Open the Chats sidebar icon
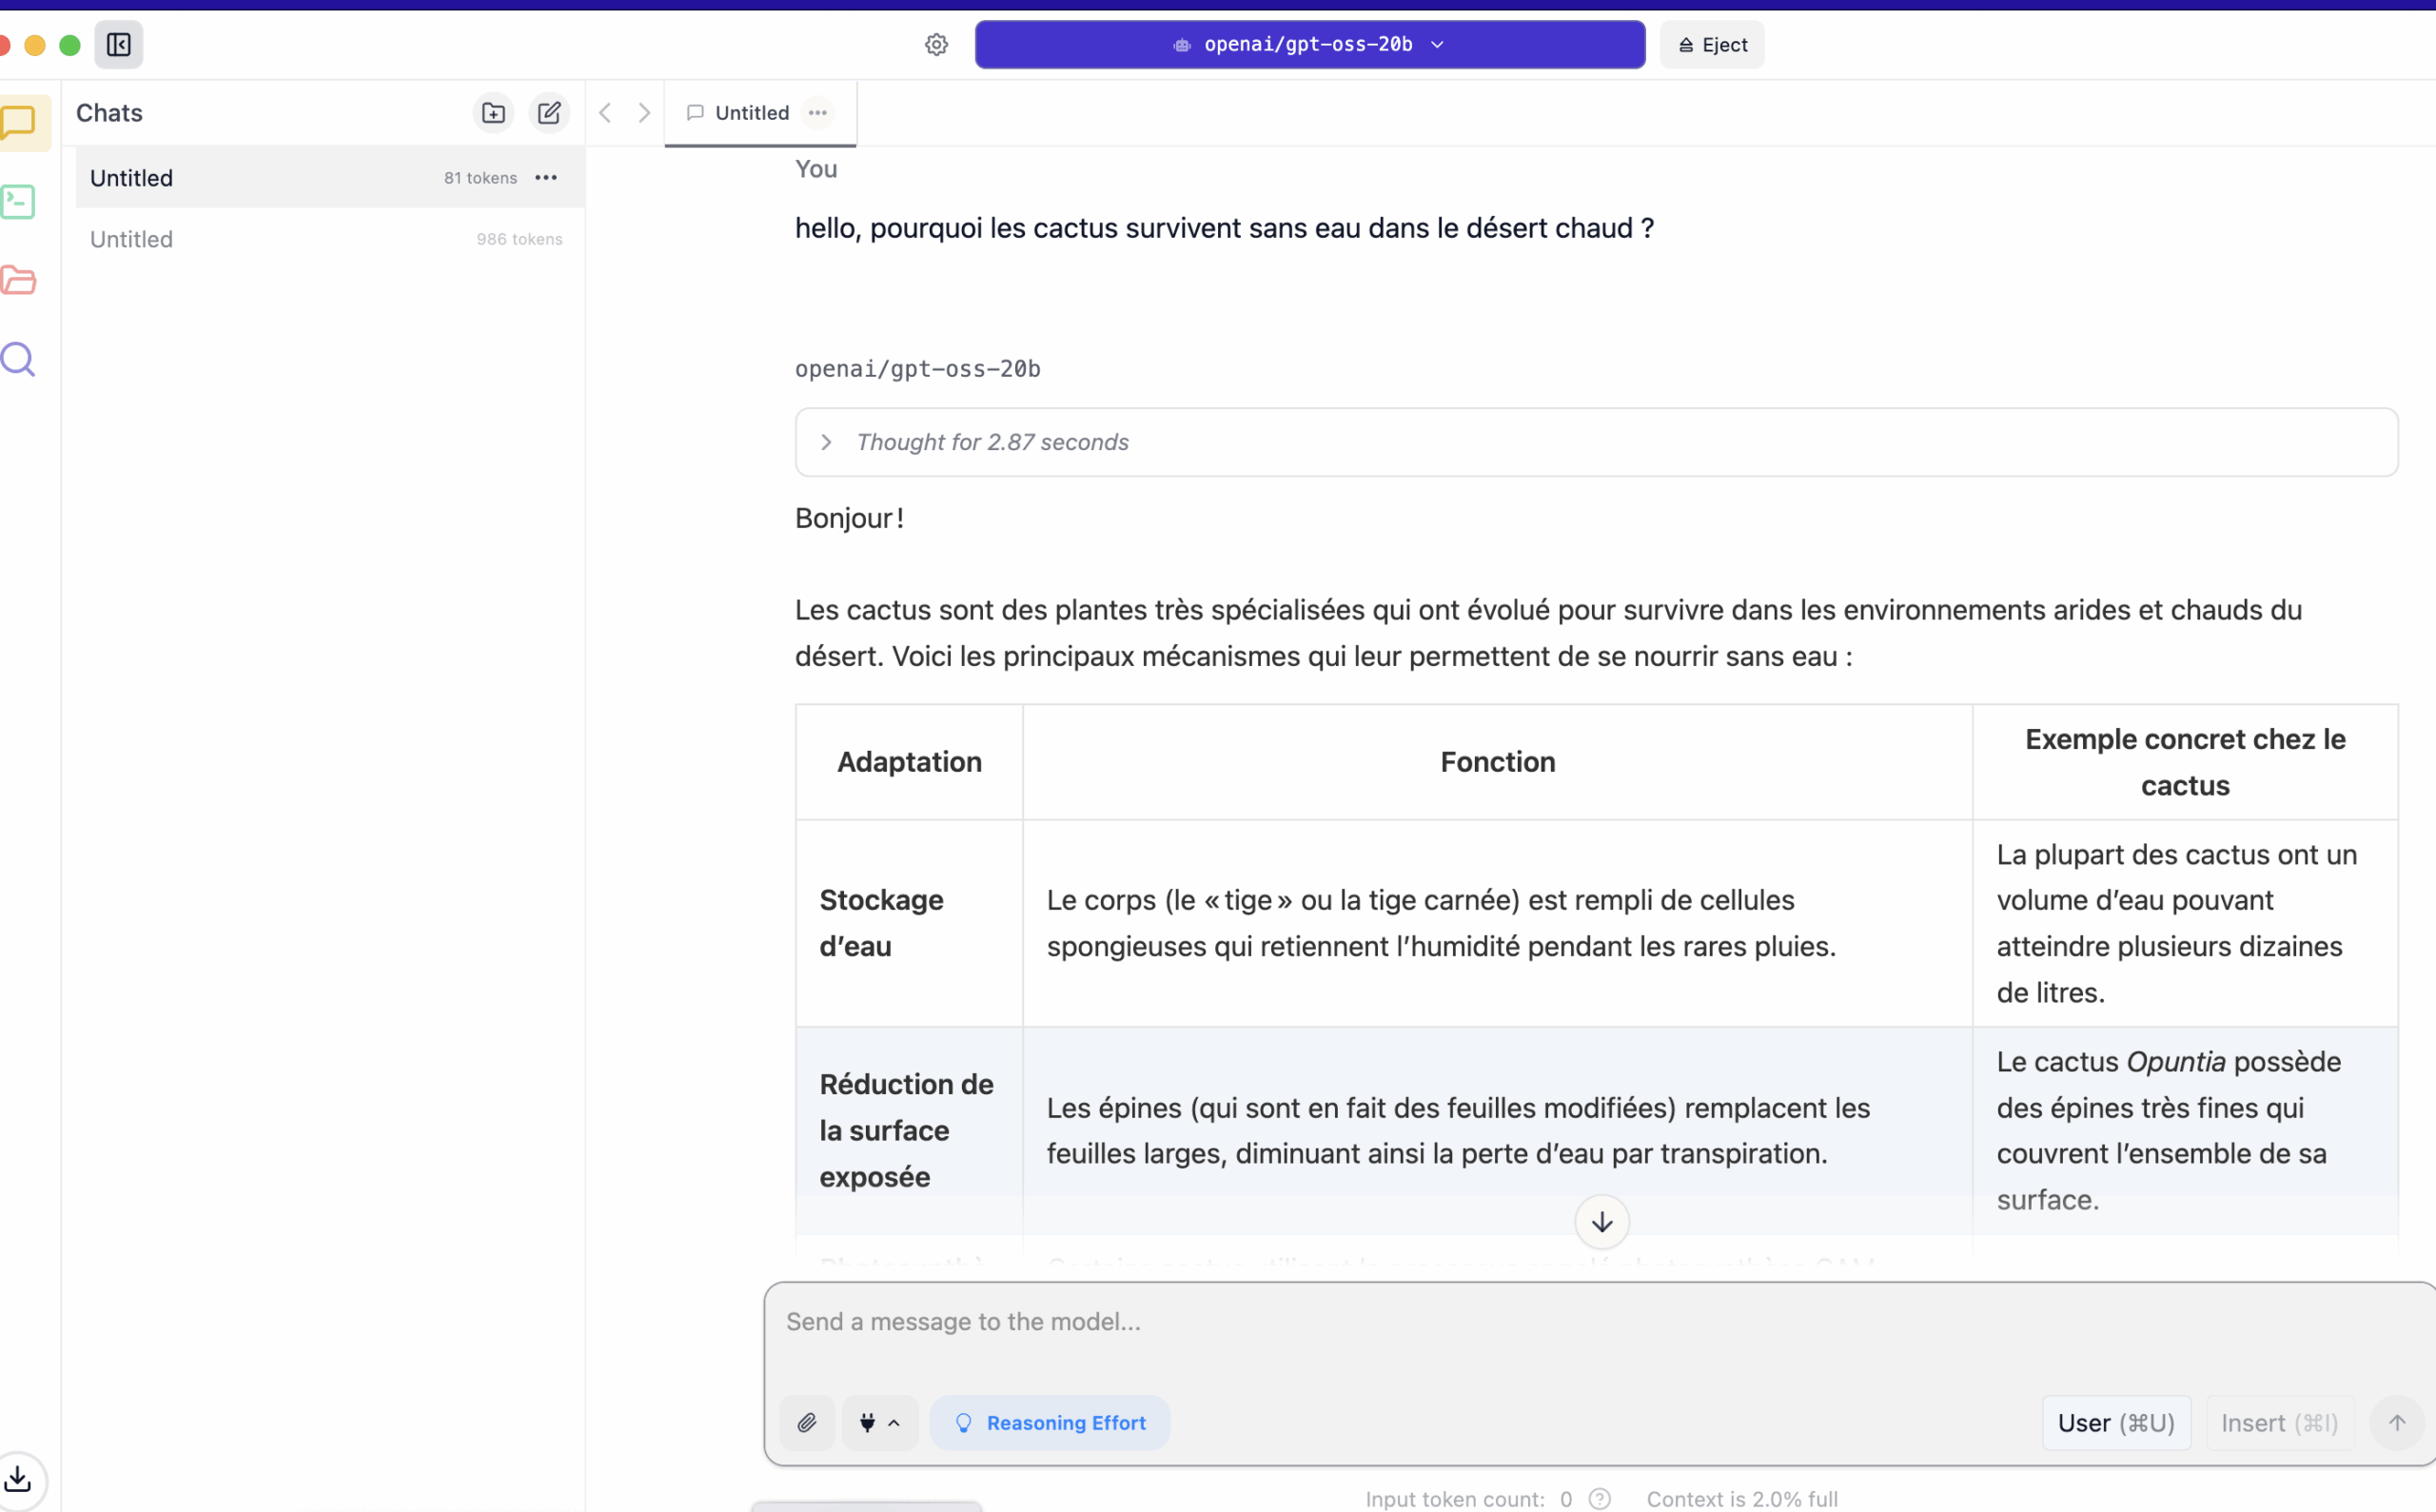The width and height of the screenshot is (2436, 1512). (x=20, y=122)
